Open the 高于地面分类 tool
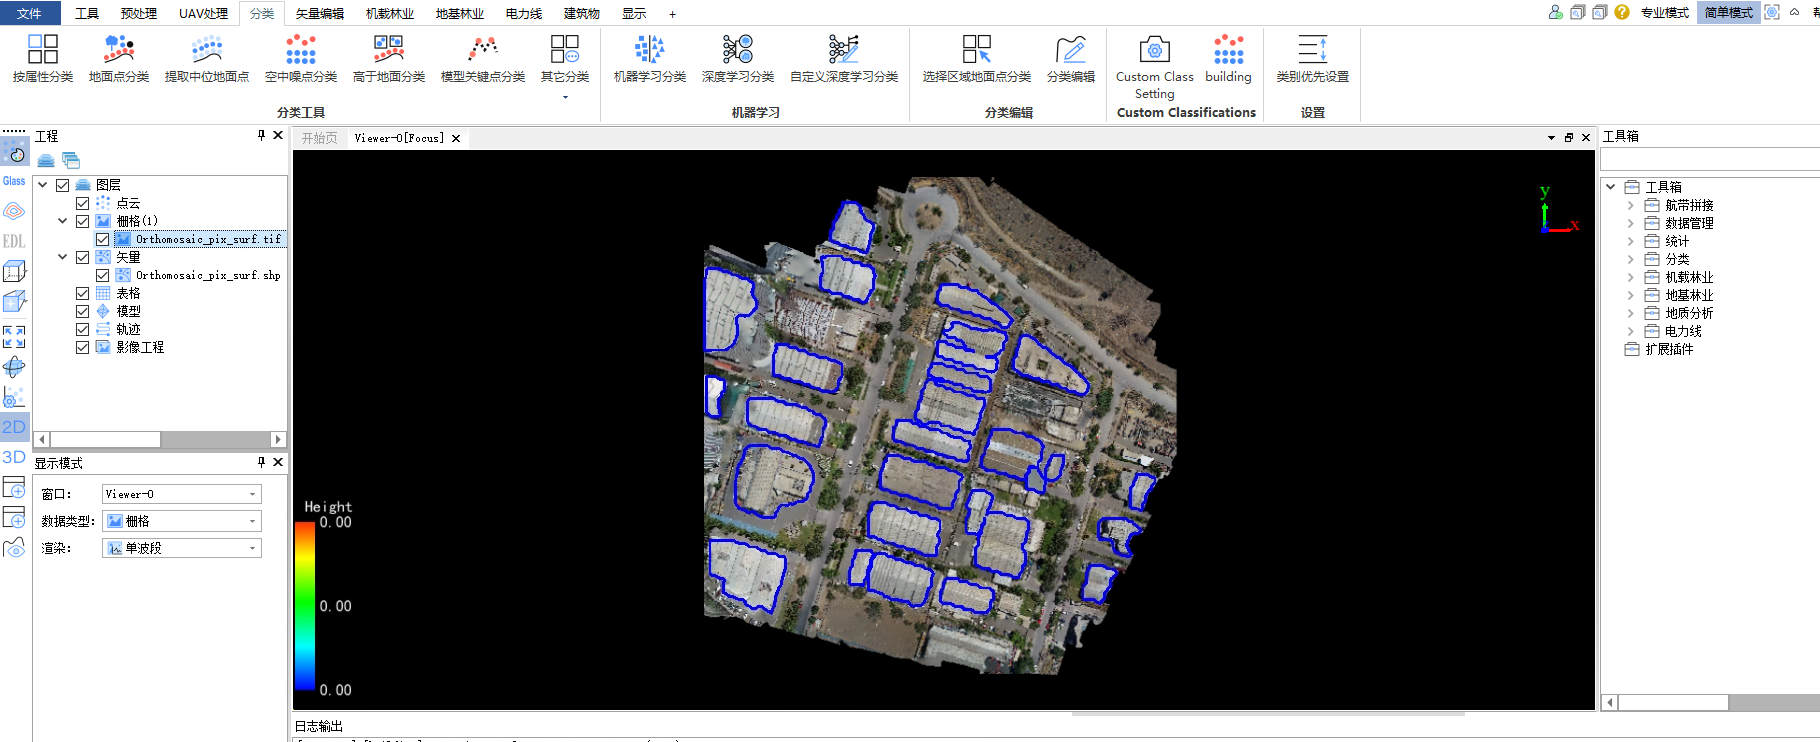The width and height of the screenshot is (1820, 742). [389, 58]
